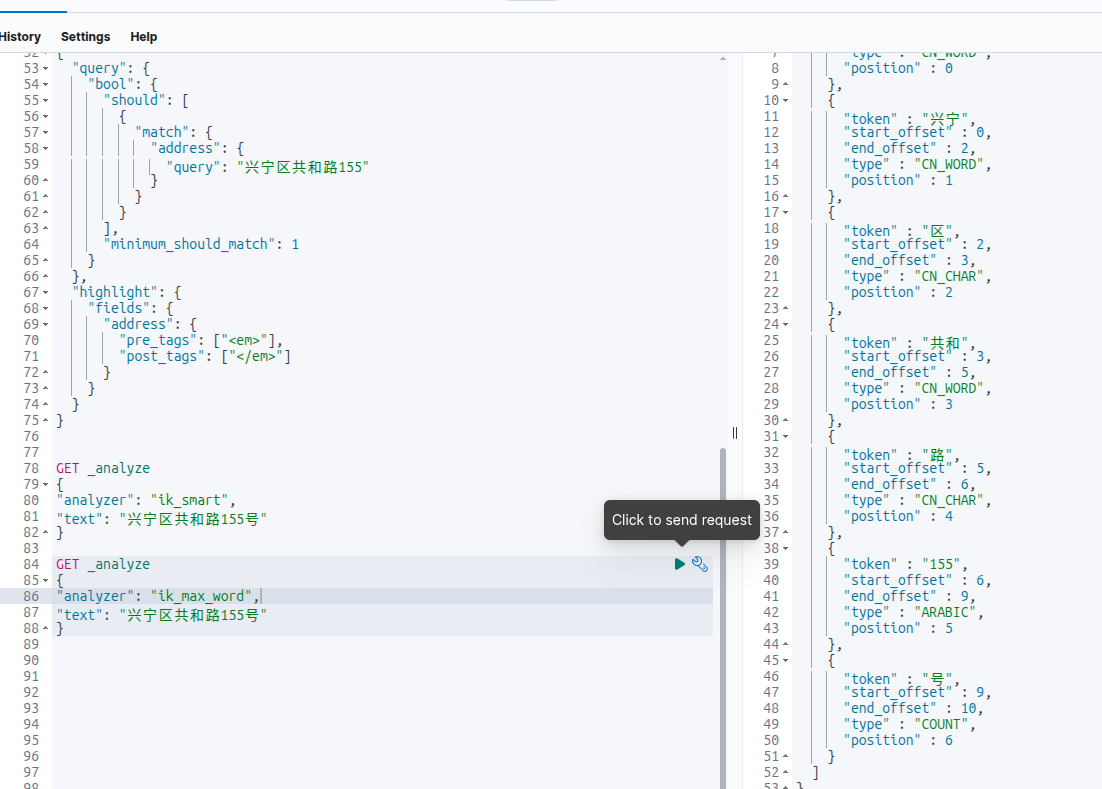
Task: Collapse the fold arrow on line 53
Action: click(46, 69)
